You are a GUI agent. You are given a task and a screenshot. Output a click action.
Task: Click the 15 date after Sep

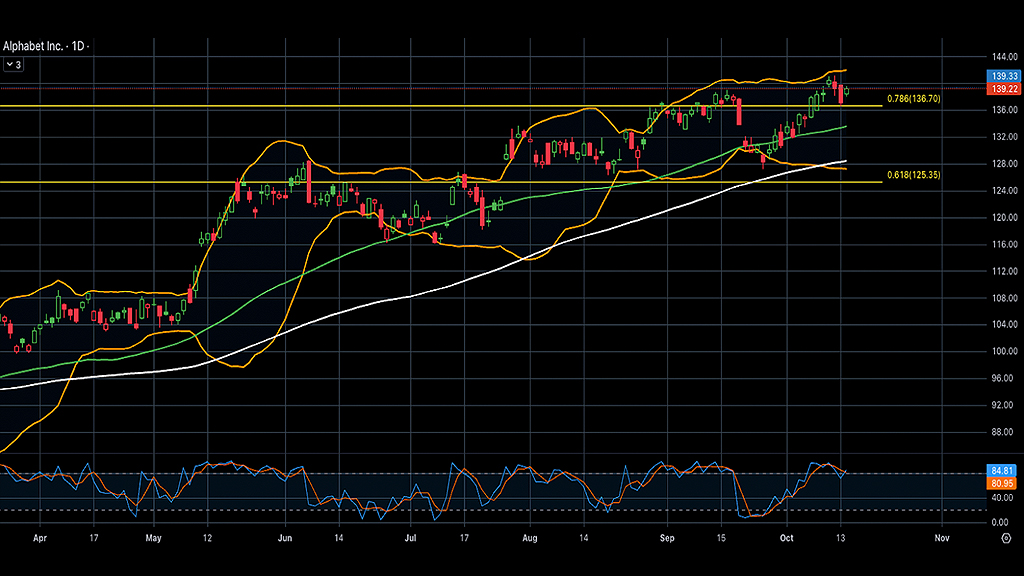tap(721, 538)
